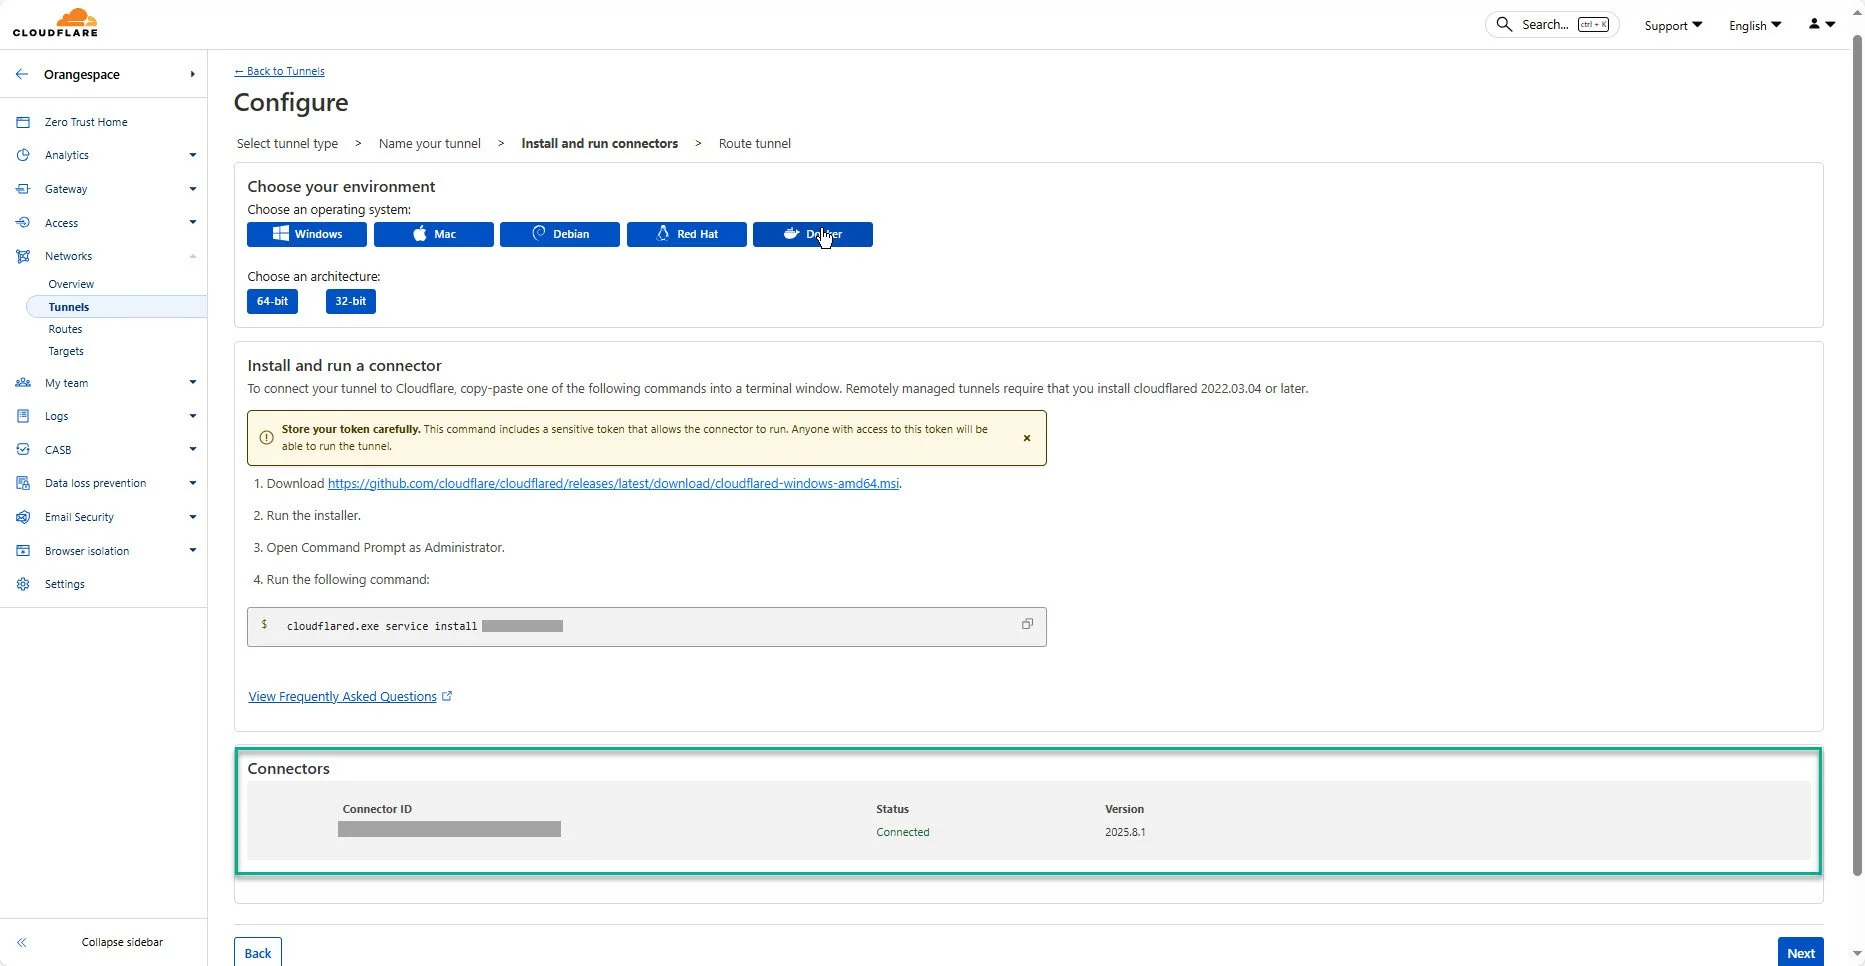Viewport: 1865px width, 966px height.
Task: Click the Browser isolation icon
Action: 23,551
